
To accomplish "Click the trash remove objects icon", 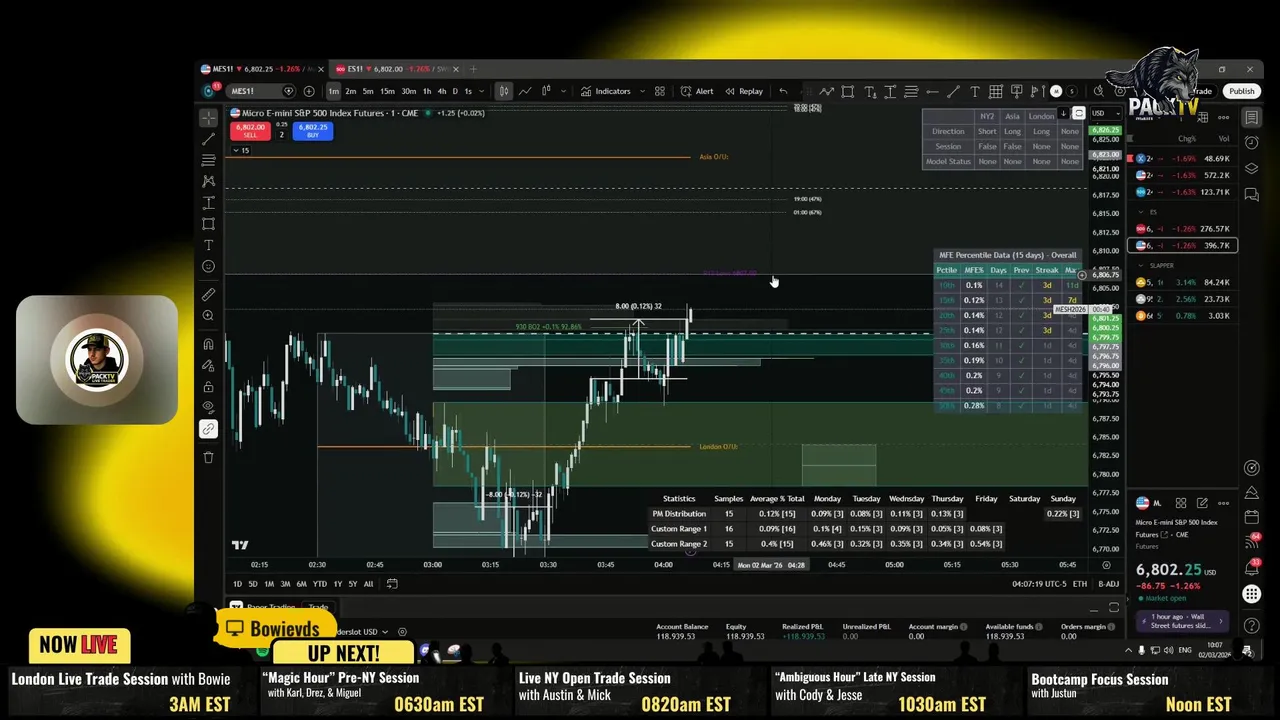I will [208, 457].
